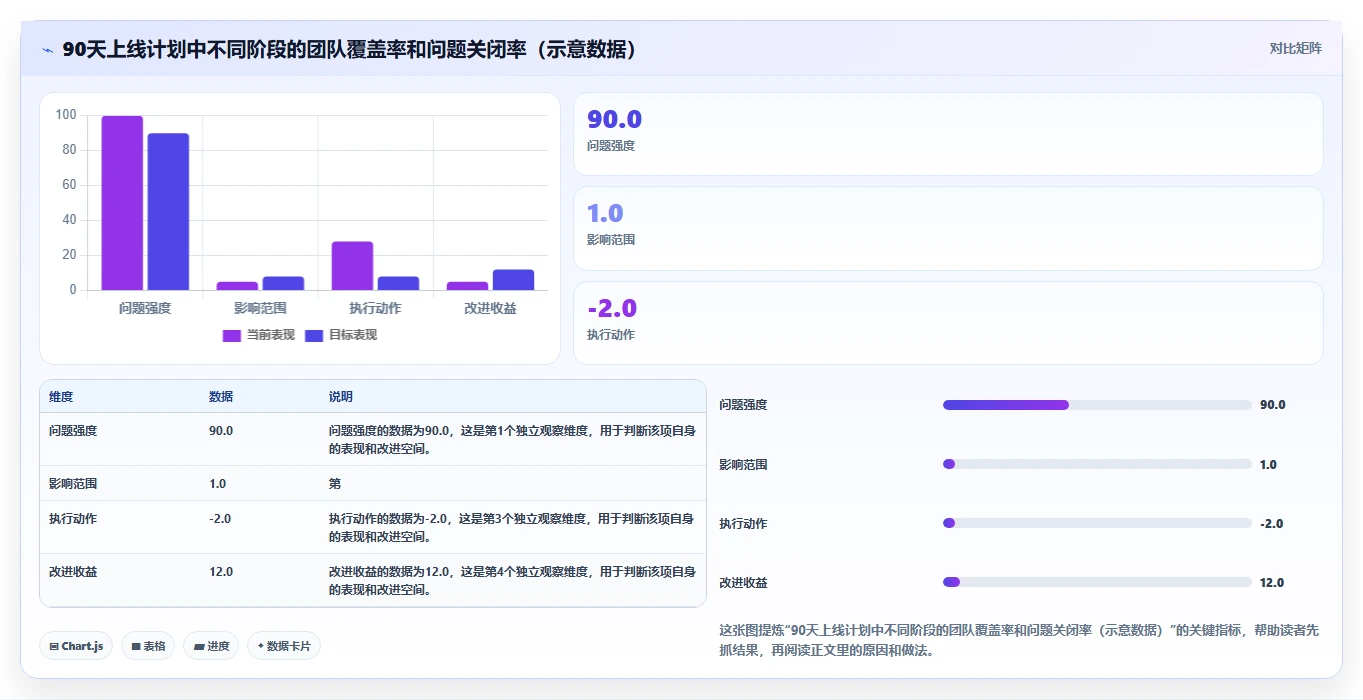Image resolution: width=1363 pixels, height=700 pixels.
Task: Click the 100 y-axis tick label
Action: (x=66, y=115)
